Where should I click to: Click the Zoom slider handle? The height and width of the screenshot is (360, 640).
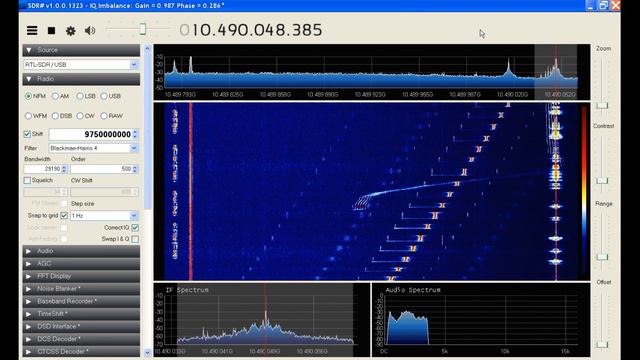tap(602, 106)
